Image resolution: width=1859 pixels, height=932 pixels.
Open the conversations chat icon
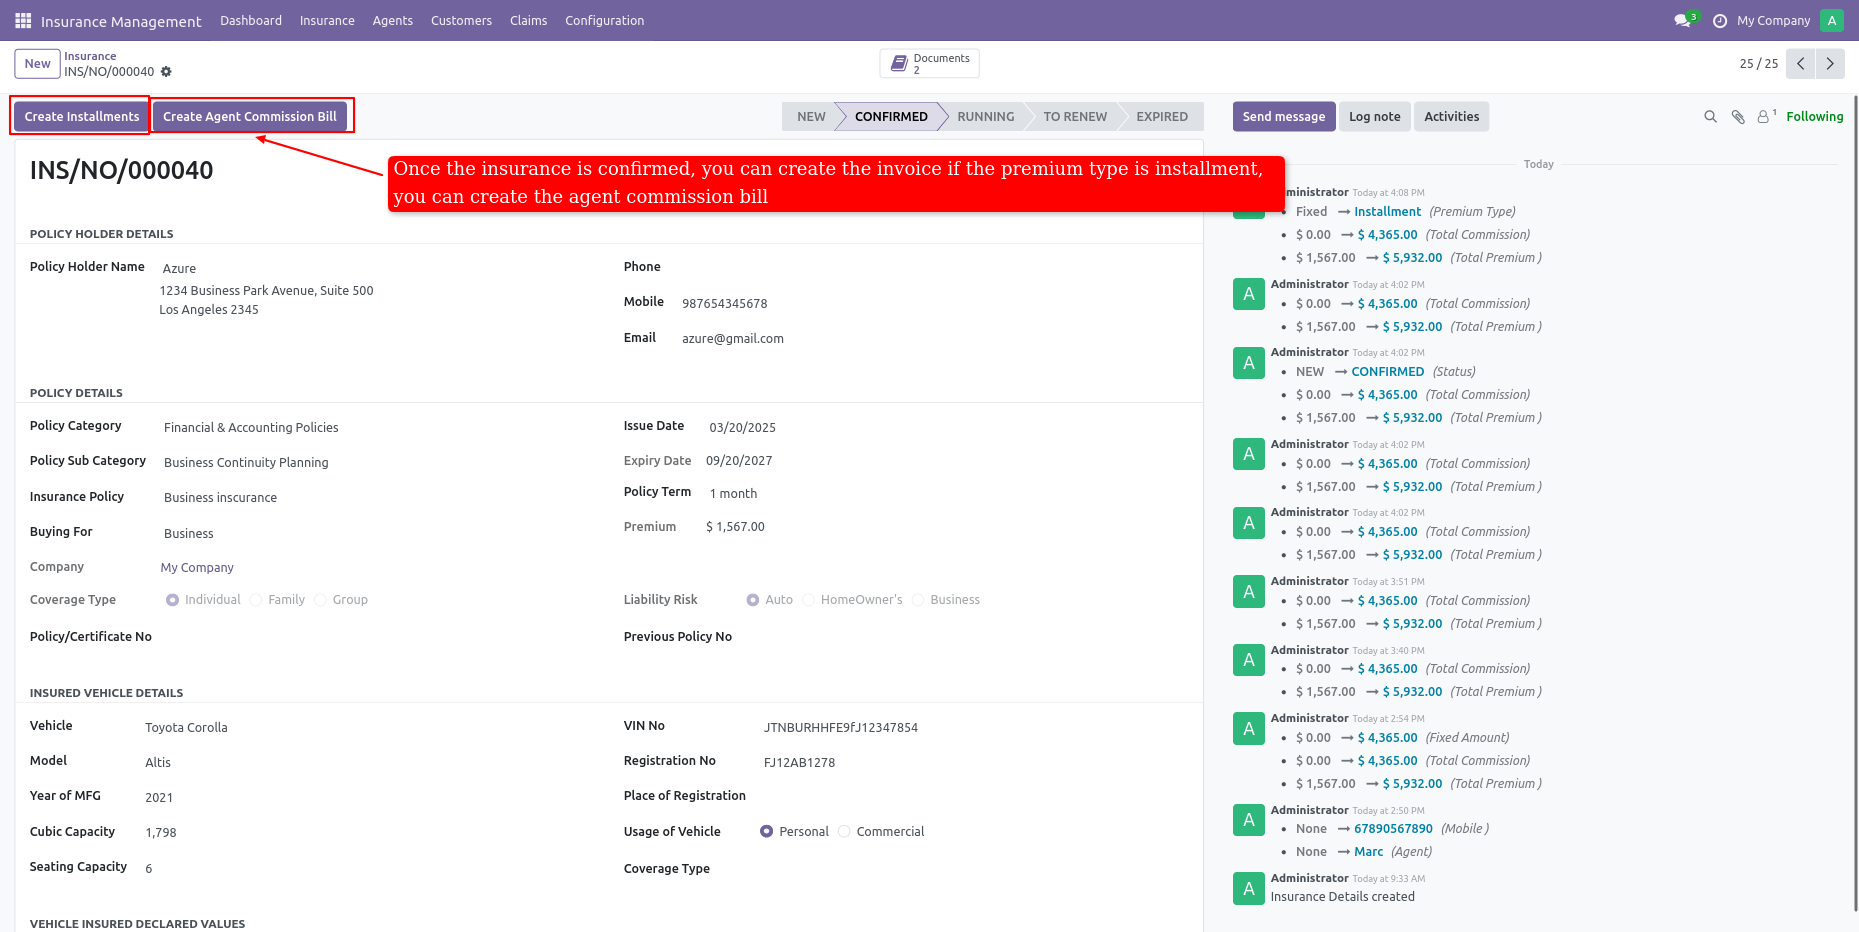pyautogui.click(x=1684, y=20)
